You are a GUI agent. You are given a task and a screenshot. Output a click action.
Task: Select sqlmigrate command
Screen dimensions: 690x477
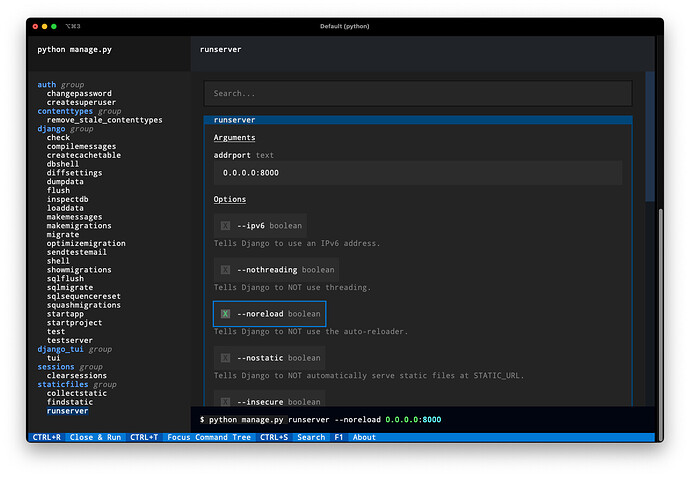tap(70, 287)
